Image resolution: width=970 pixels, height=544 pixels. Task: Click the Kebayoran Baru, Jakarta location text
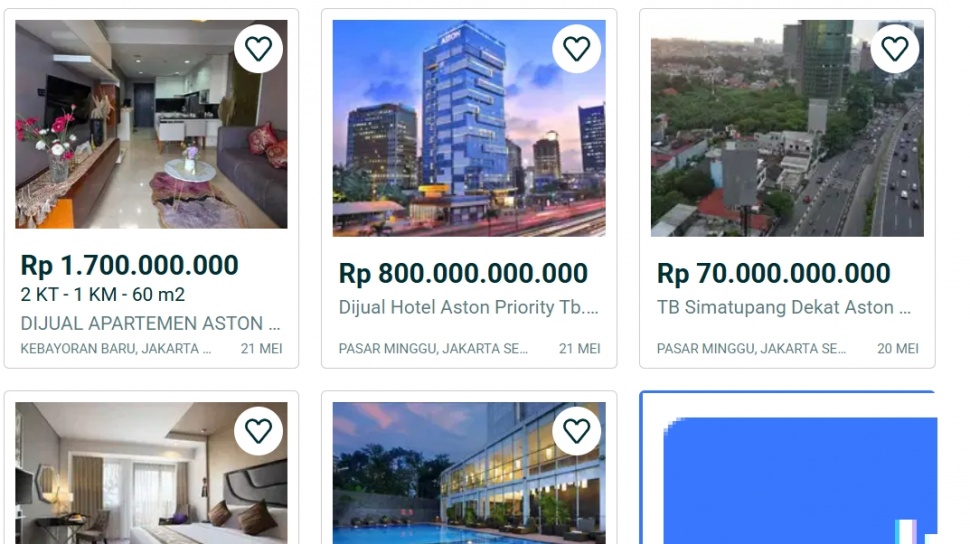point(116,348)
